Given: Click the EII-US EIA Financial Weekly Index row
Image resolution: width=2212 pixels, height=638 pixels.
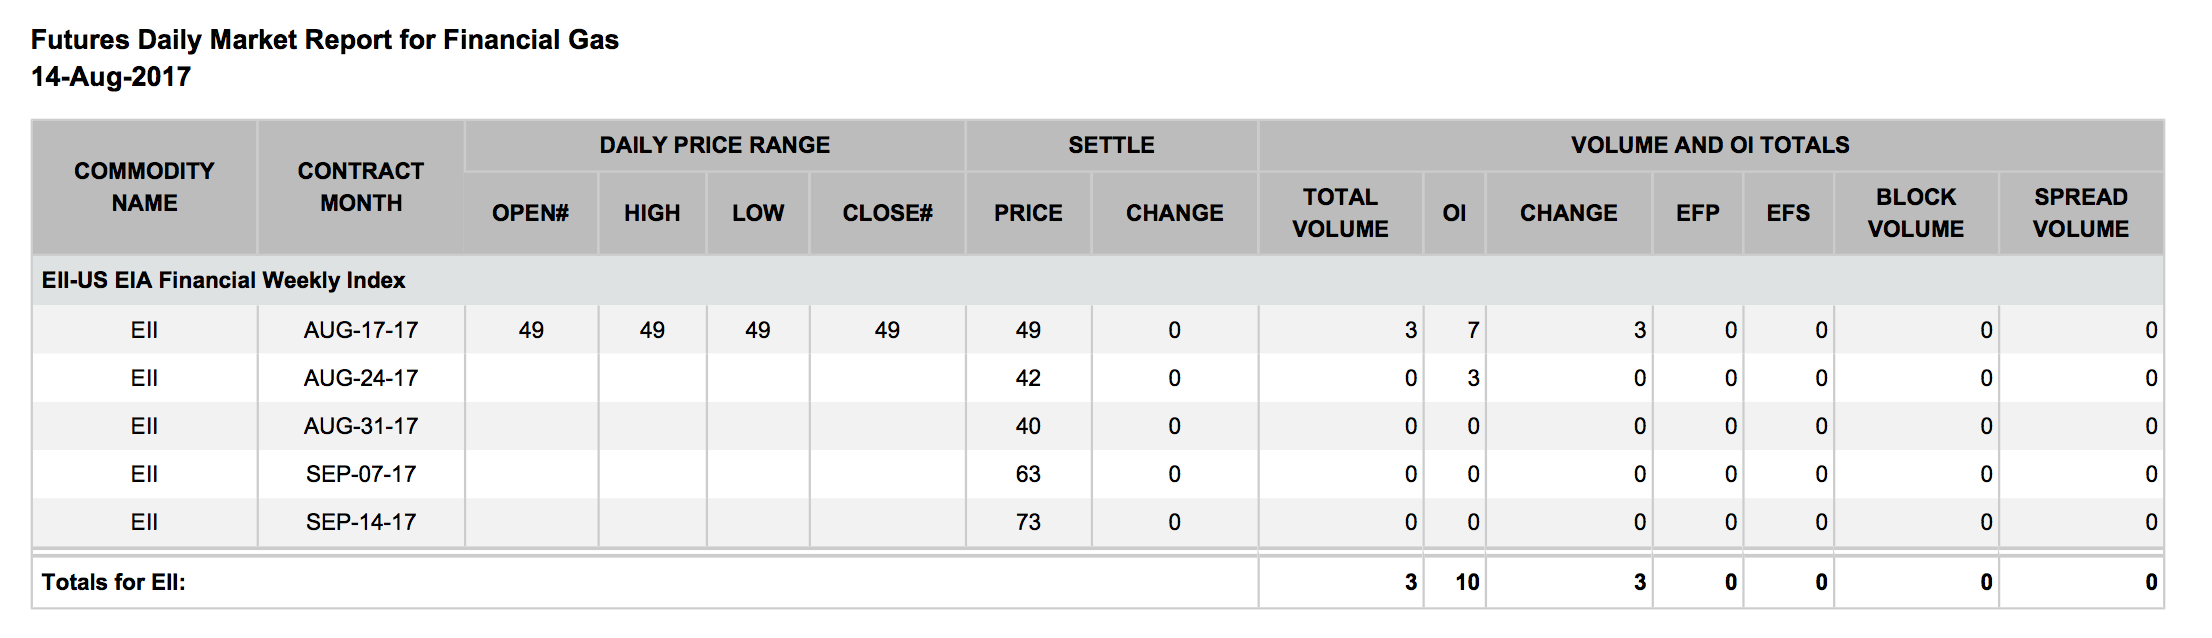Looking at the screenshot, I should pyautogui.click(x=1098, y=280).
